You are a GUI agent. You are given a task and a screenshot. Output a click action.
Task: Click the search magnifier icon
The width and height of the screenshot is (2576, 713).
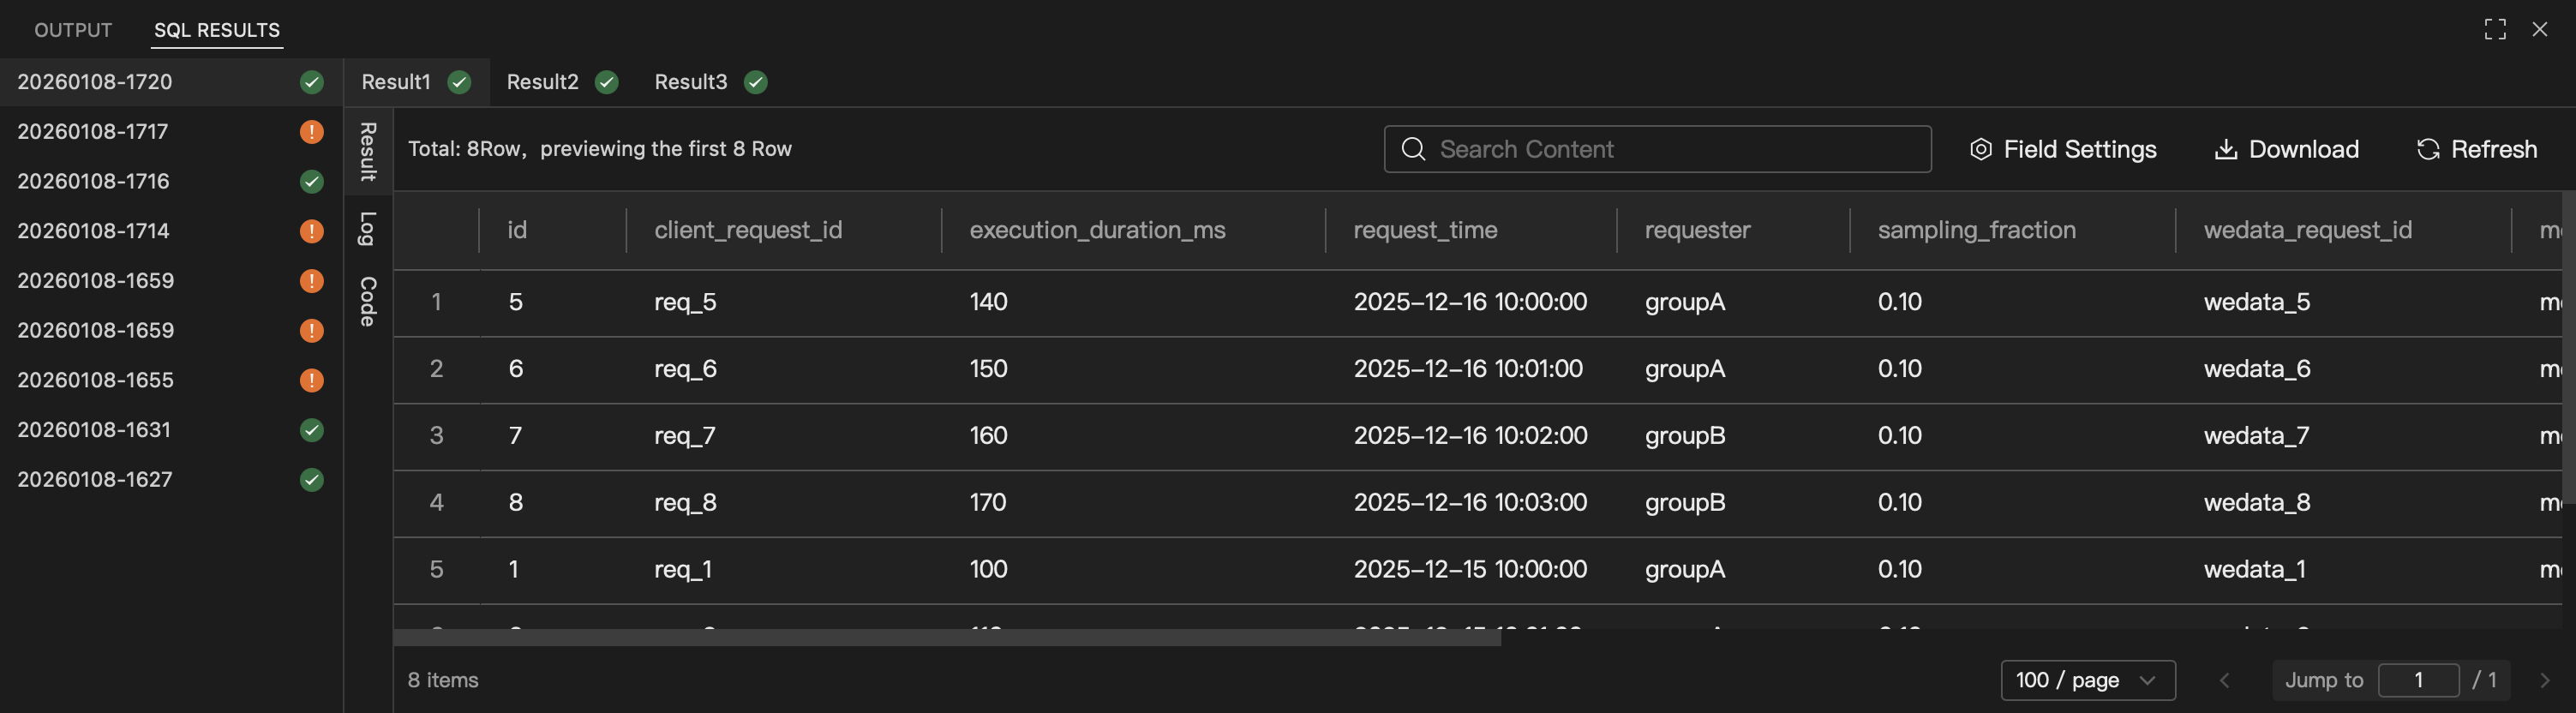pos(1413,150)
